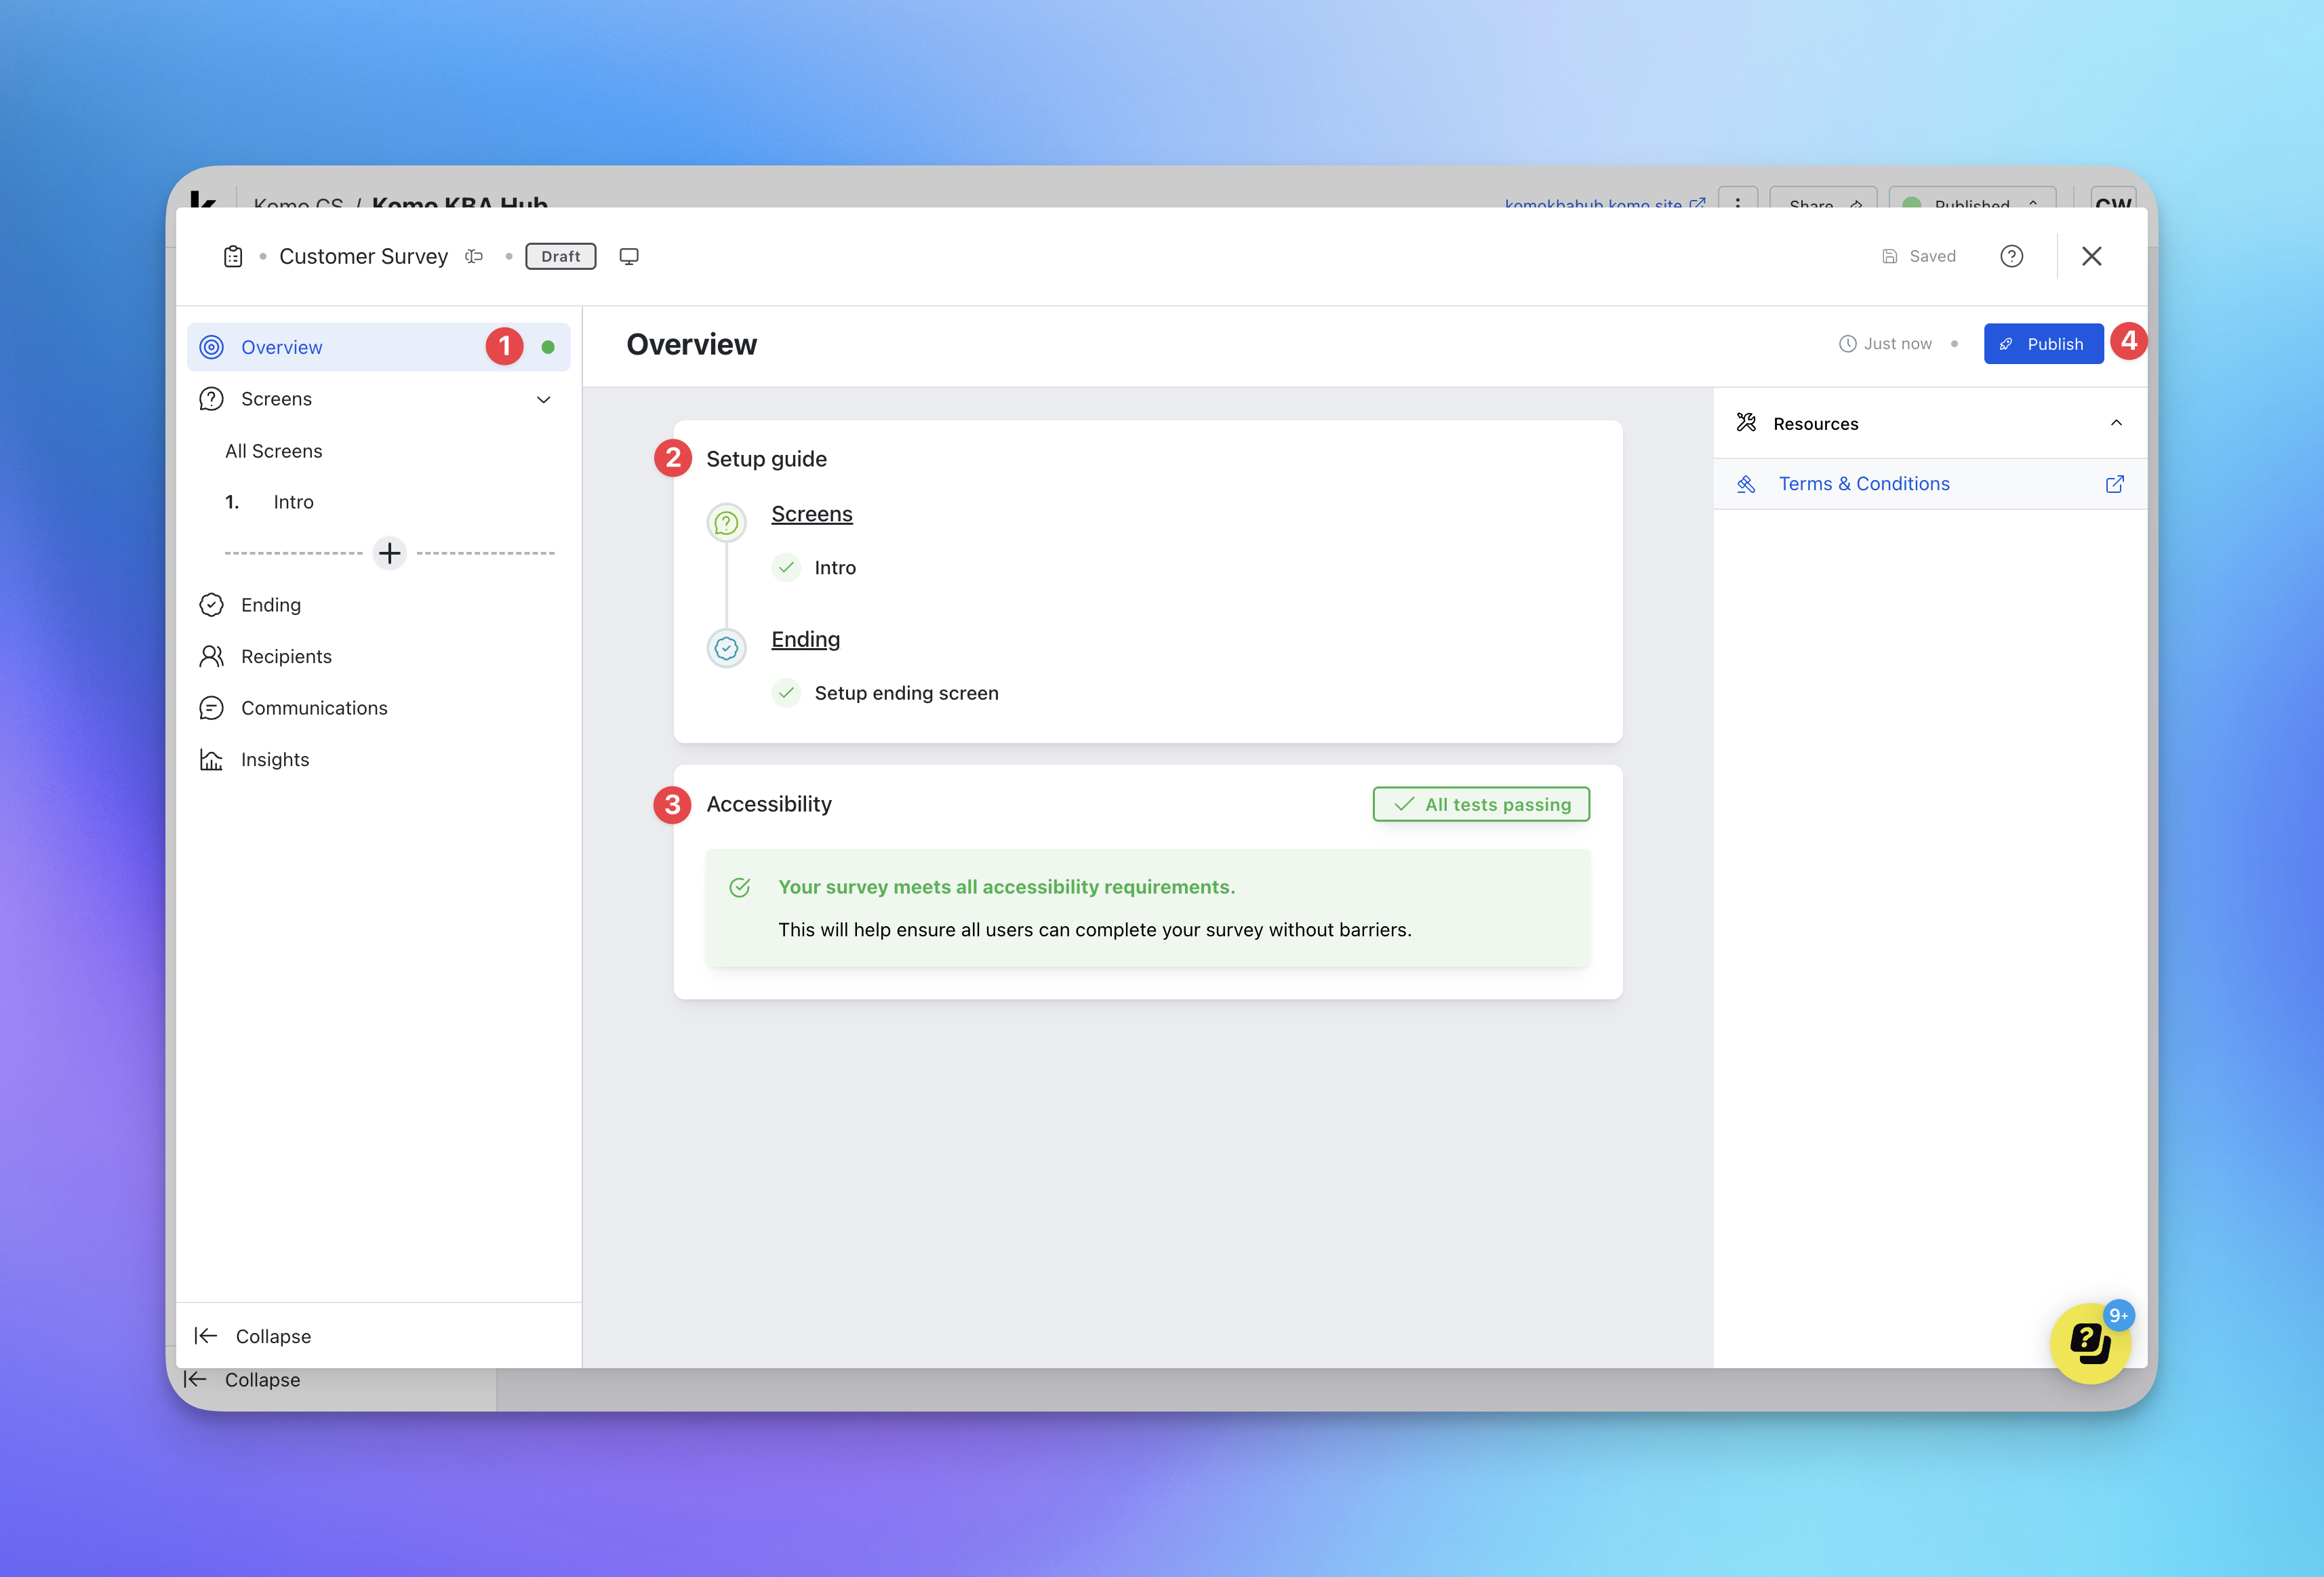Open the Recipients section
This screenshot has width=2324, height=1577.
click(x=286, y=656)
